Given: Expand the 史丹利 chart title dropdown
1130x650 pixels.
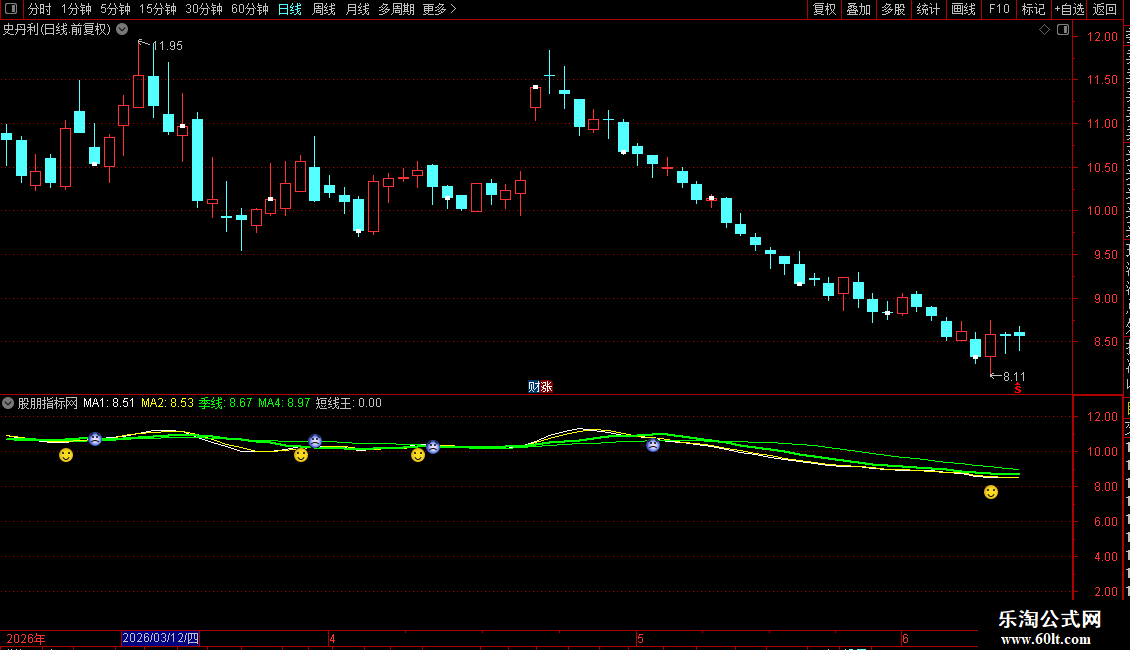Looking at the screenshot, I should [123, 29].
